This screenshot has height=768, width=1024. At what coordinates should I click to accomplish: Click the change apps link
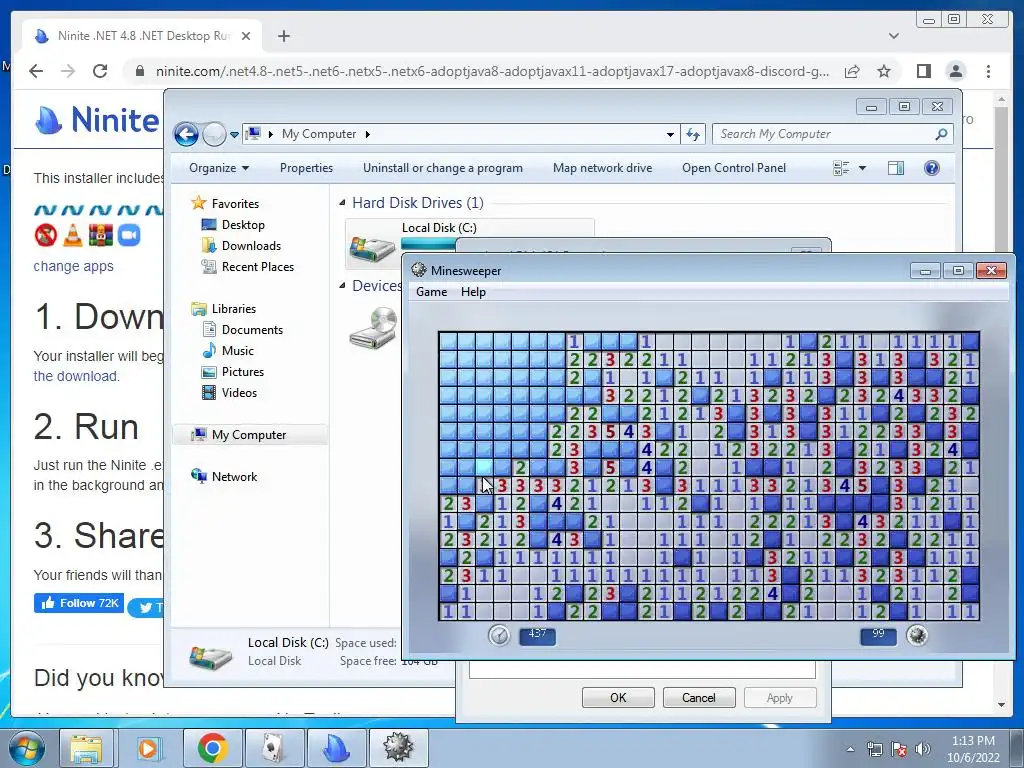click(73, 266)
